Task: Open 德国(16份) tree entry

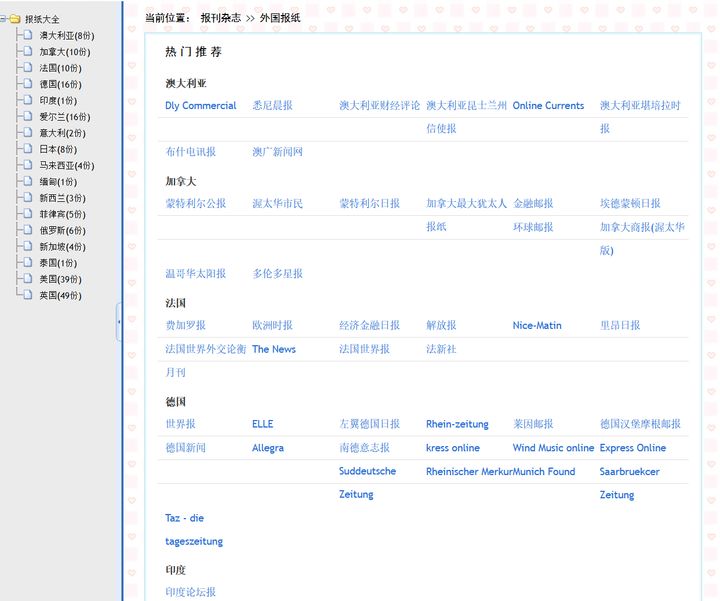Action: [x=61, y=84]
